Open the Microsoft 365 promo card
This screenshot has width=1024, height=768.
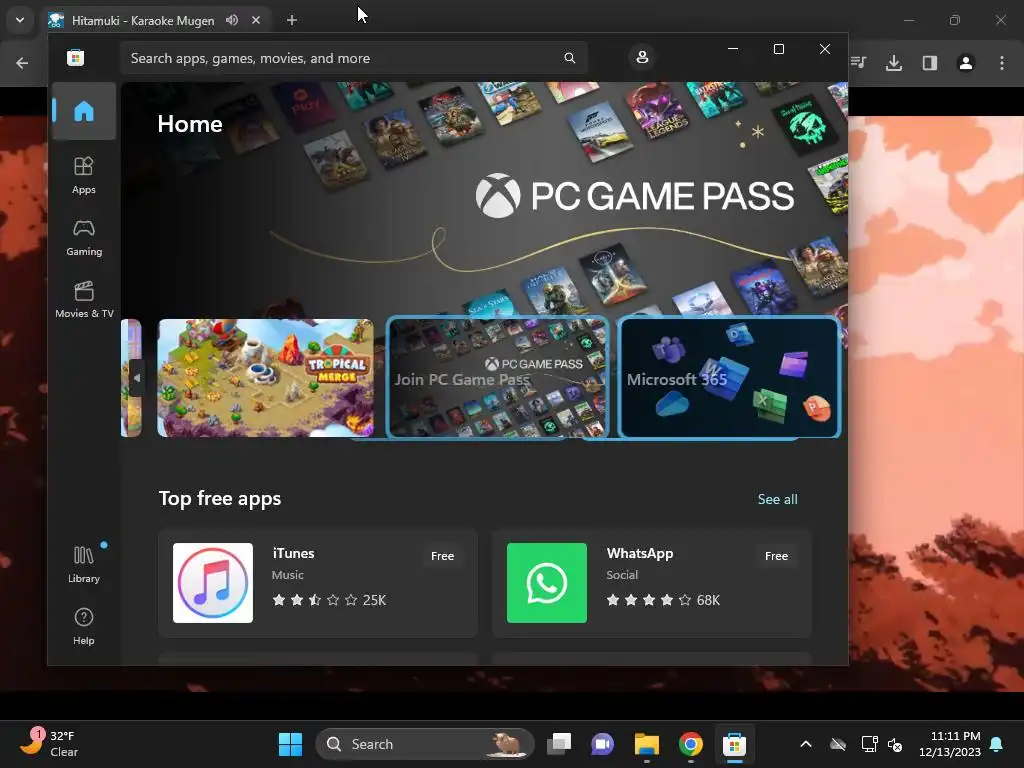click(x=729, y=377)
